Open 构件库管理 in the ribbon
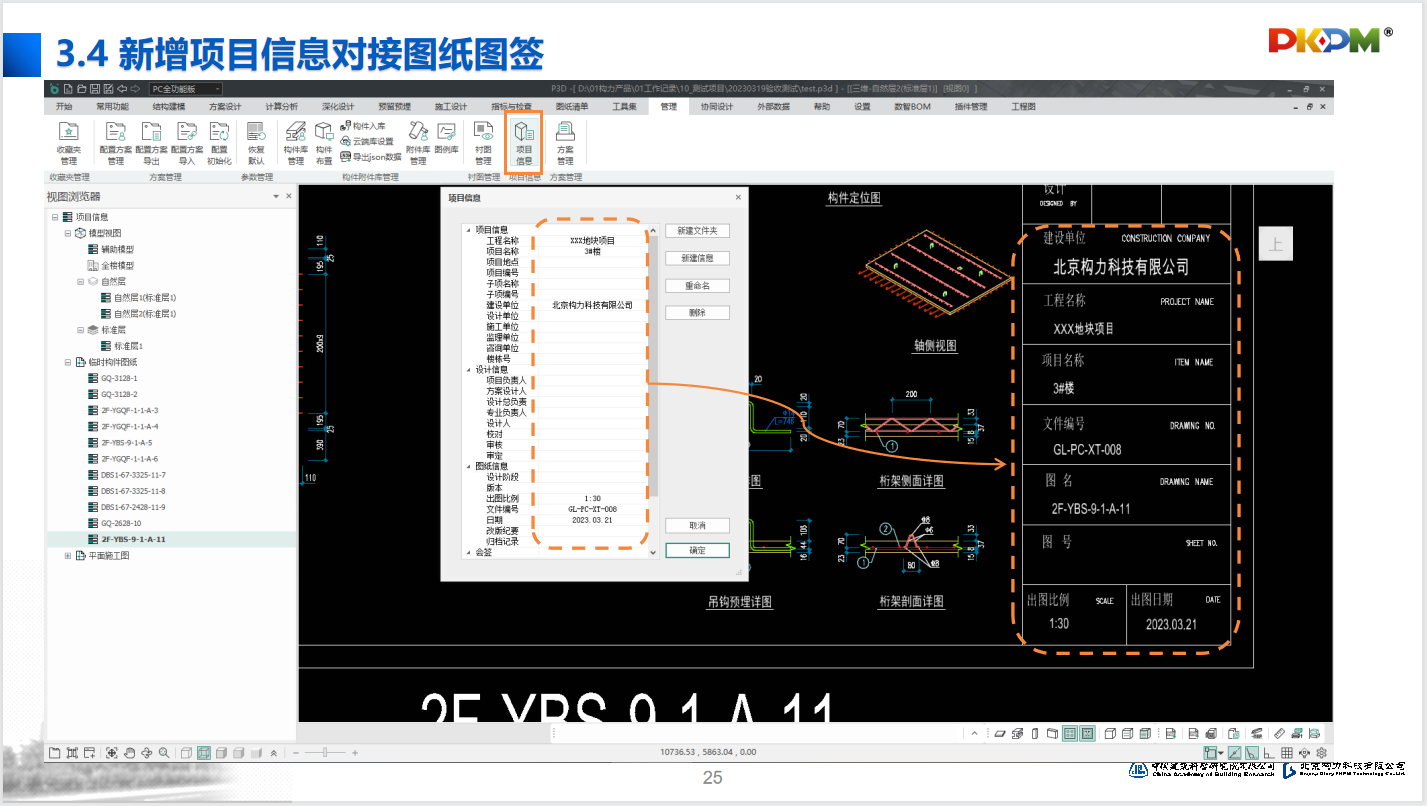Image resolution: width=1427 pixels, height=806 pixels. (x=296, y=141)
